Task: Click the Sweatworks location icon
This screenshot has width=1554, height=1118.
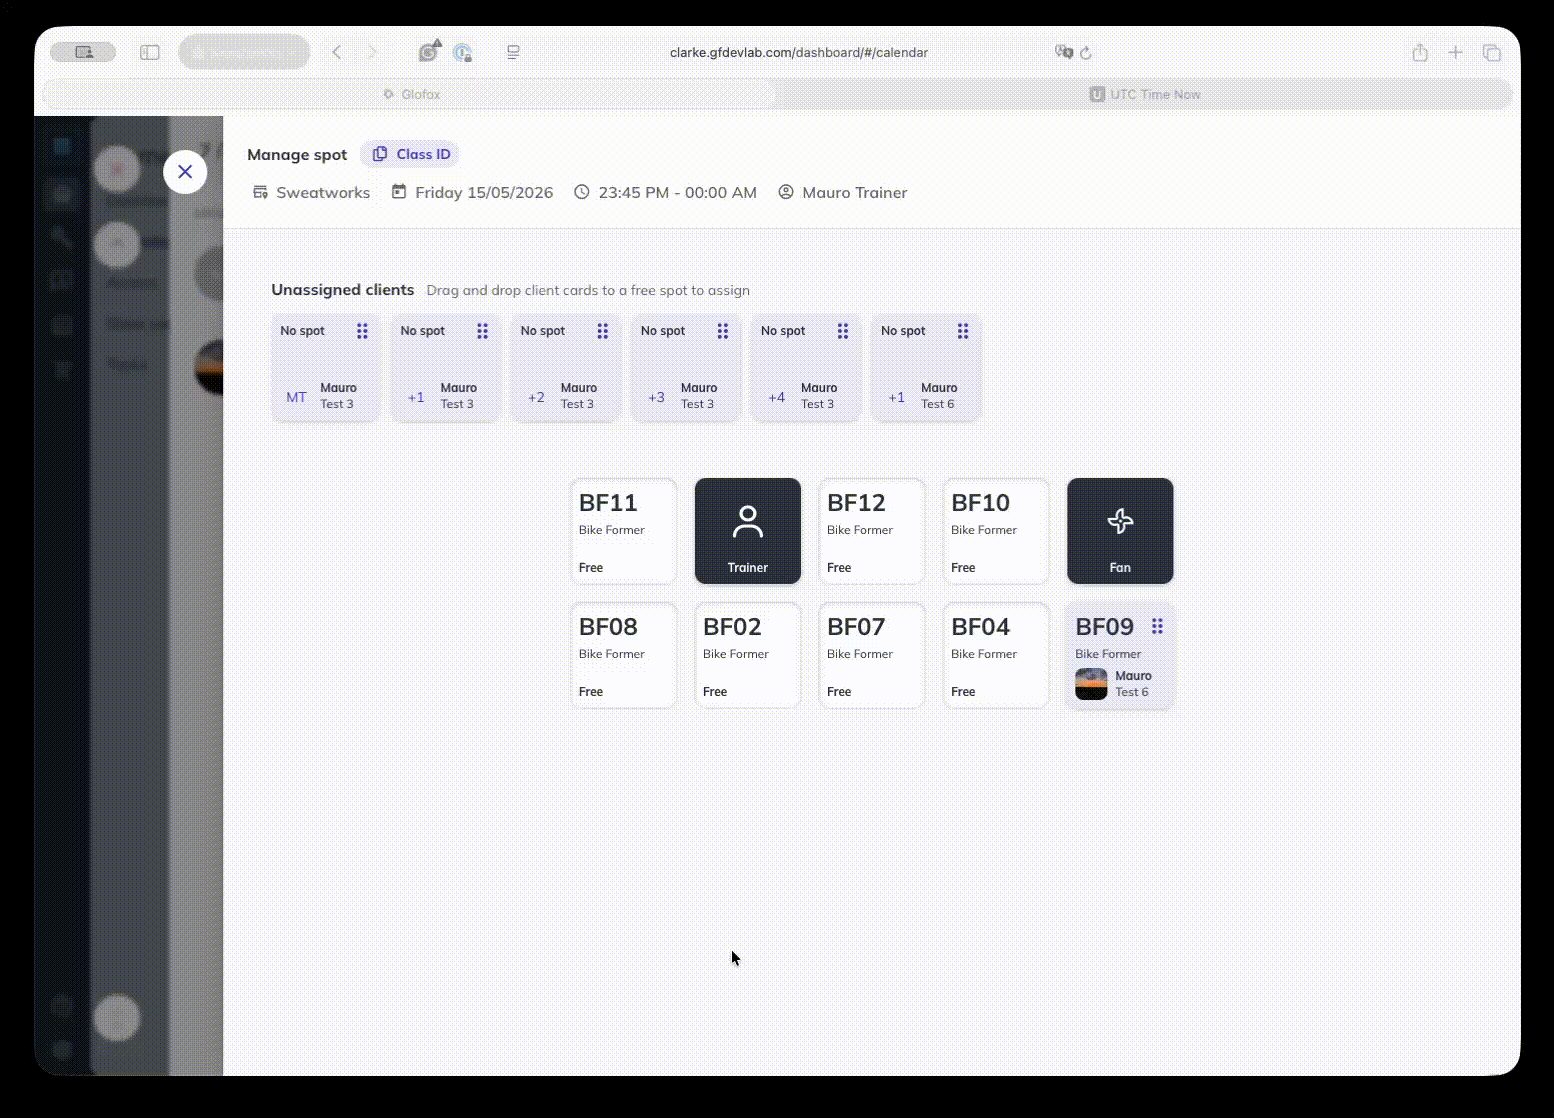Action: 260,192
